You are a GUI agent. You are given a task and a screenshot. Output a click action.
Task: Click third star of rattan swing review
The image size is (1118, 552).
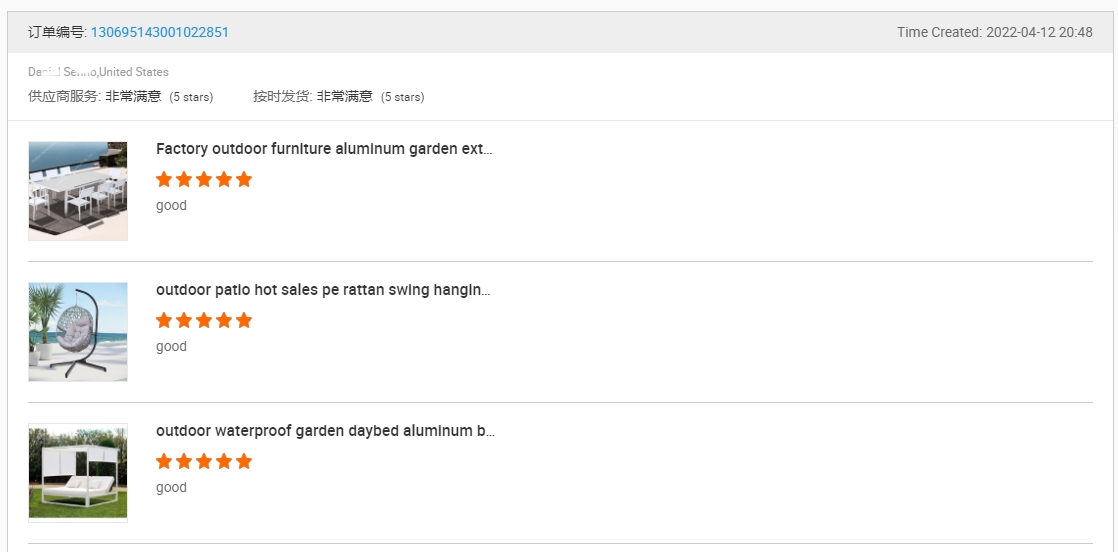point(204,320)
